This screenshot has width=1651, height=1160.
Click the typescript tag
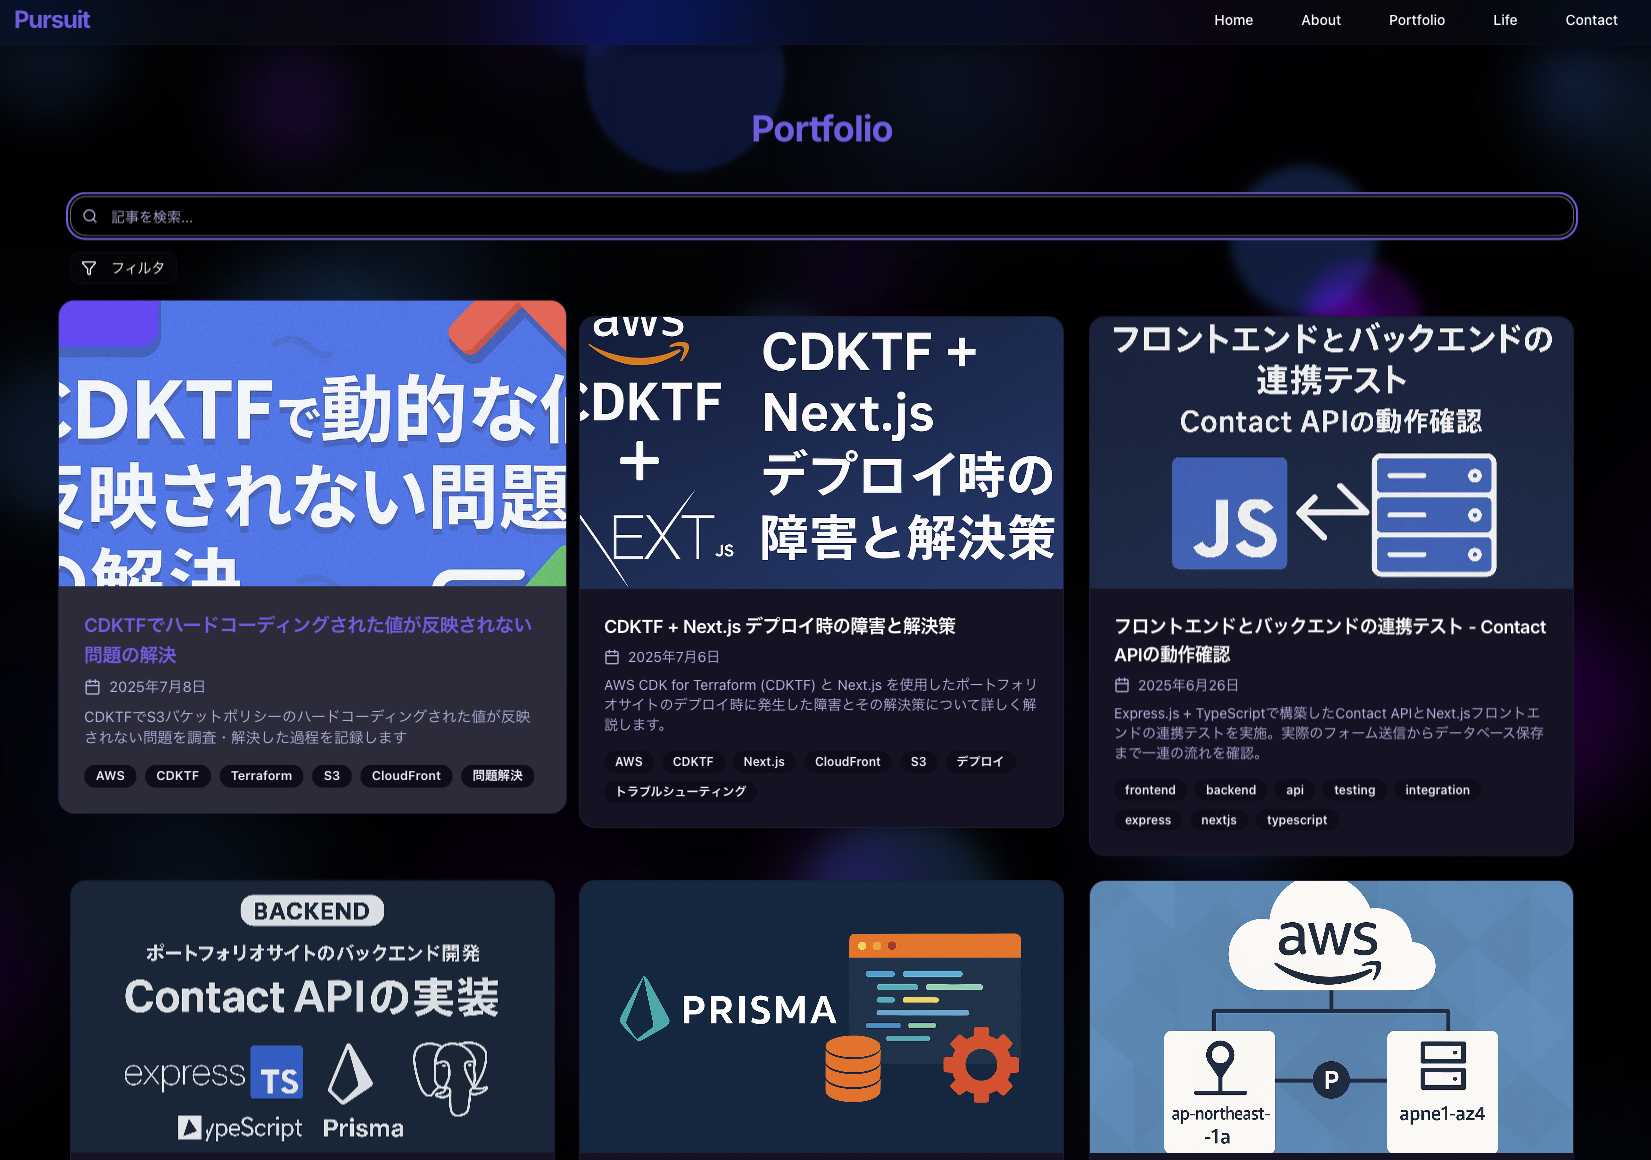point(1297,820)
